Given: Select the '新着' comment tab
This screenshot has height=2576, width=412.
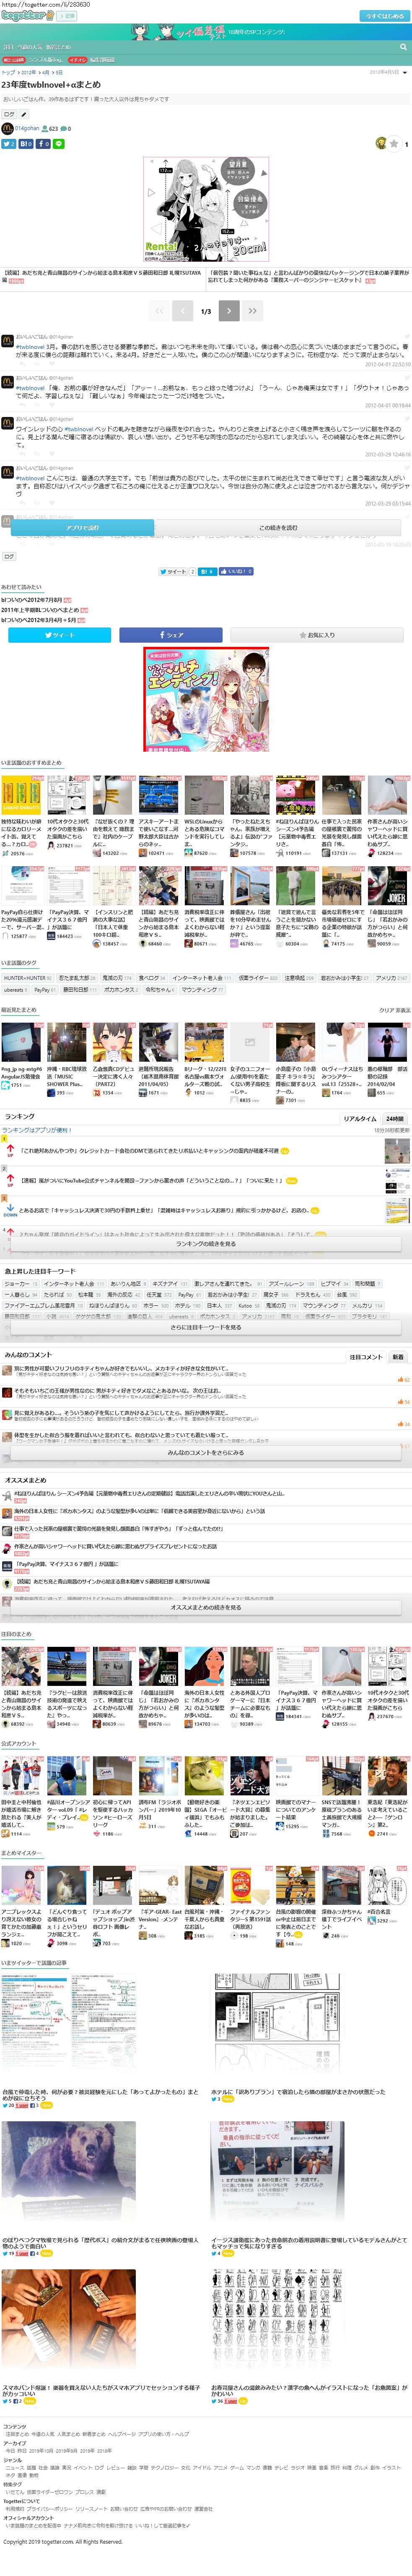Looking at the screenshot, I should pos(398,1357).
